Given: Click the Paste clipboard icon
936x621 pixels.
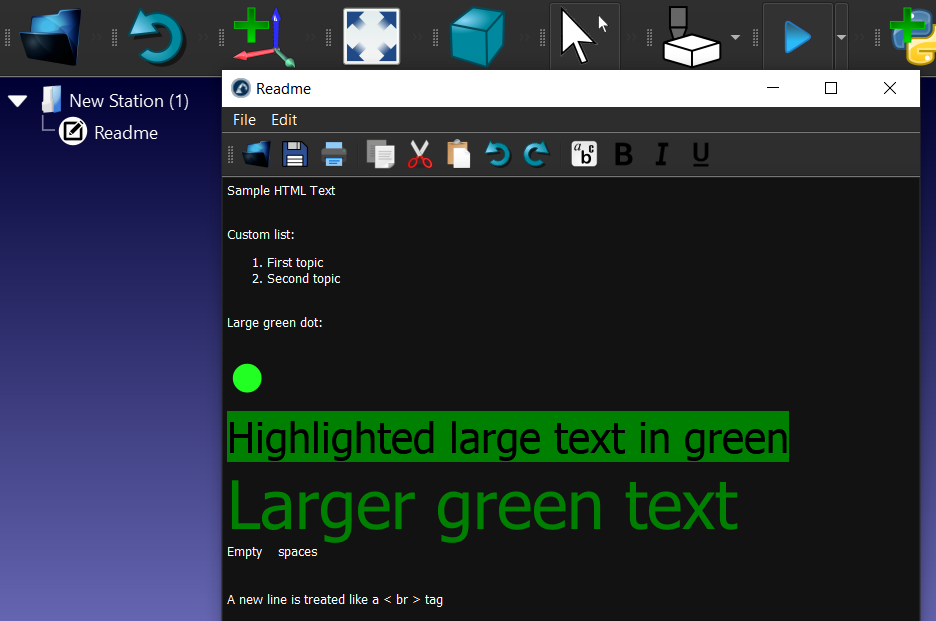Looking at the screenshot, I should pos(458,154).
